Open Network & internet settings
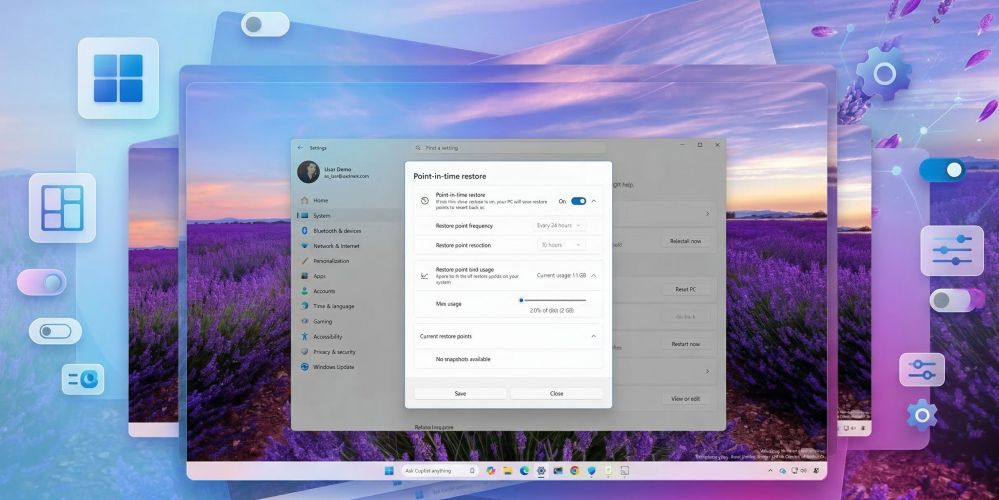999x500 pixels. [x=336, y=246]
